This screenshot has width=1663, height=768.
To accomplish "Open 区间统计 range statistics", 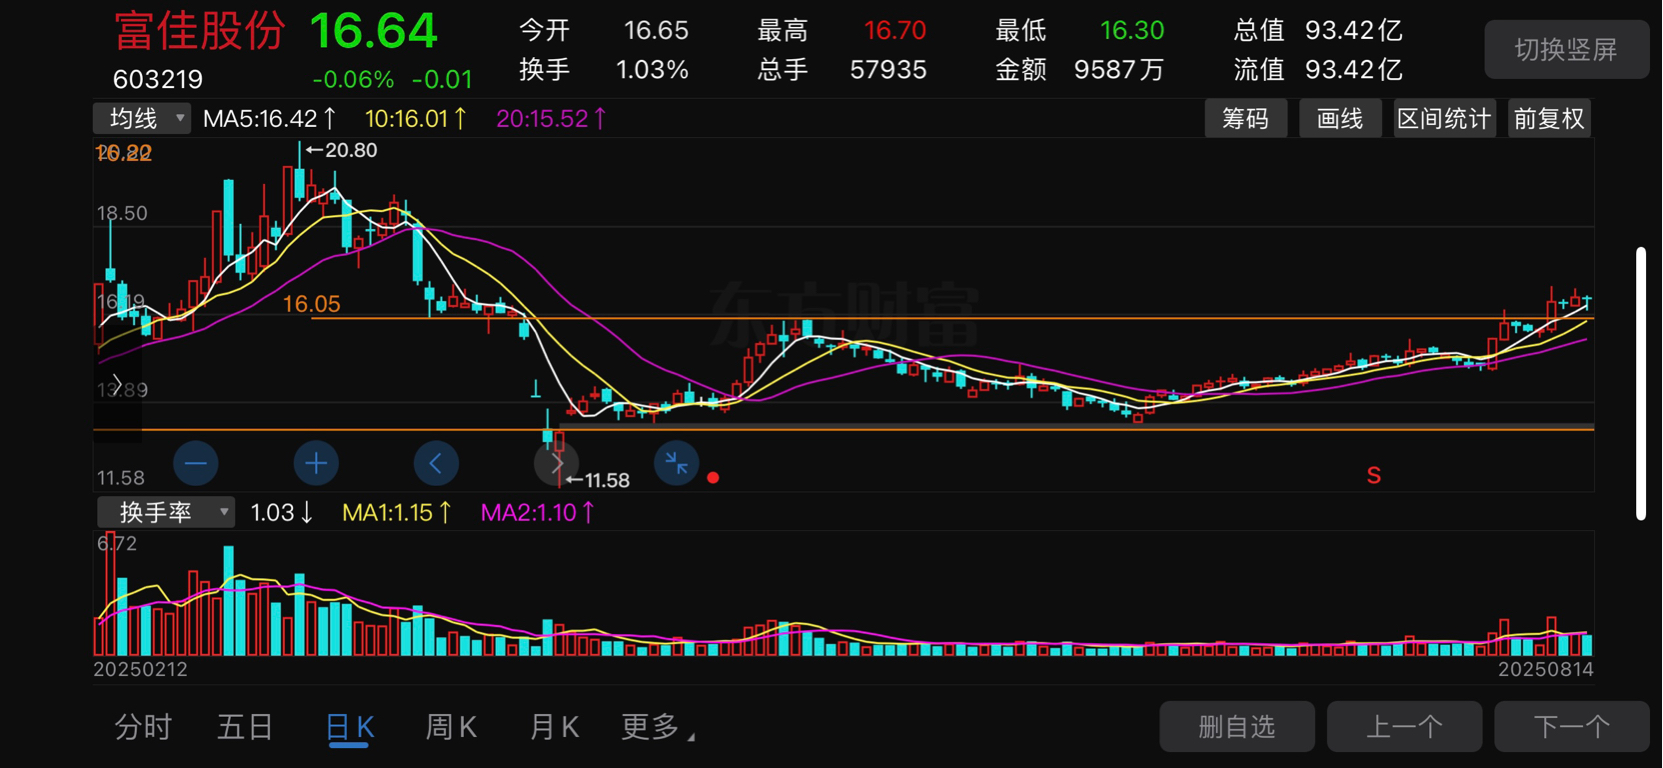I will tap(1444, 119).
